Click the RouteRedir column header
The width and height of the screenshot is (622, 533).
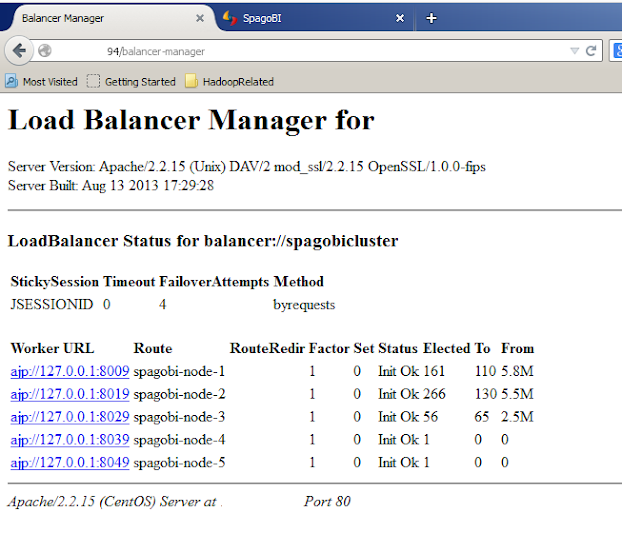click(x=267, y=348)
